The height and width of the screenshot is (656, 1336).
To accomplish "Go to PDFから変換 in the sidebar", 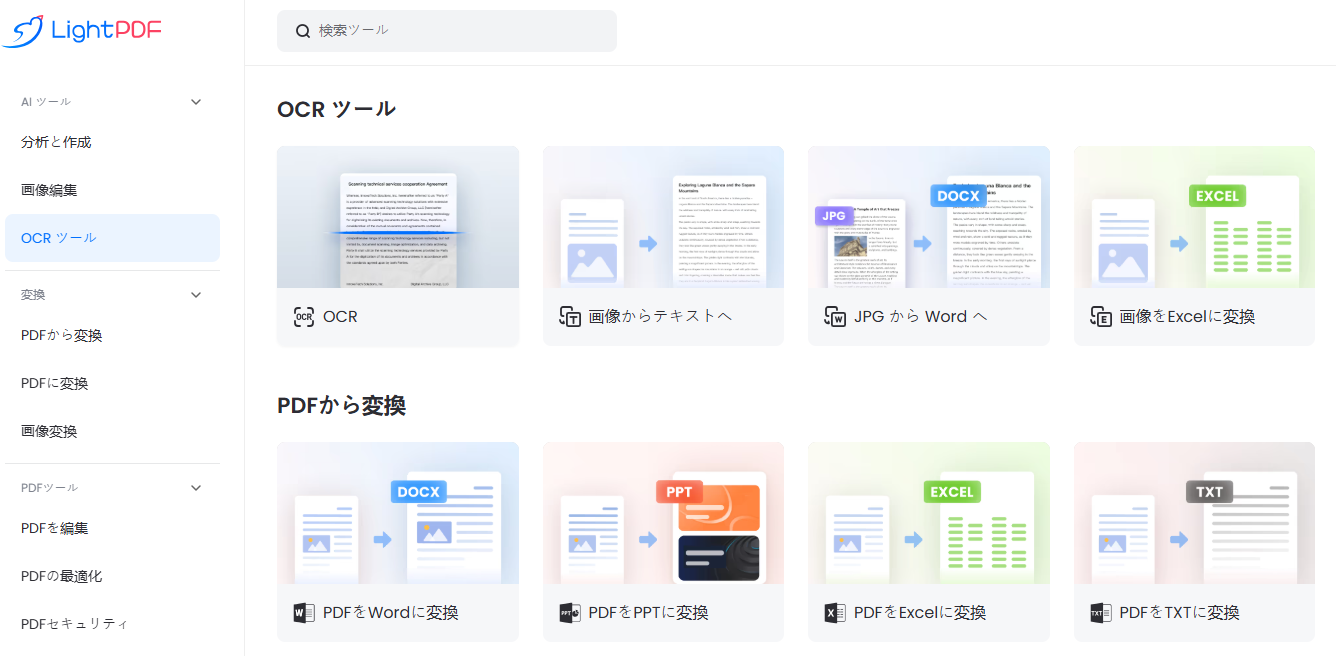I will coord(61,336).
